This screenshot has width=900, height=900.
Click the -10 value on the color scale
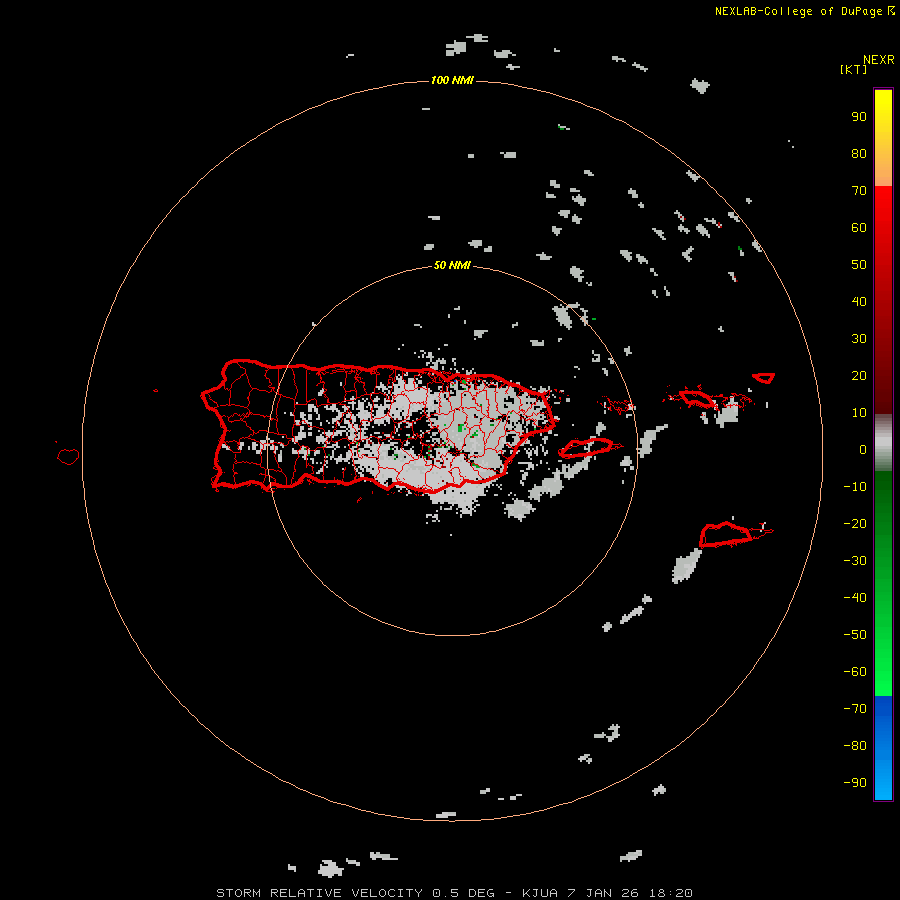click(x=855, y=487)
